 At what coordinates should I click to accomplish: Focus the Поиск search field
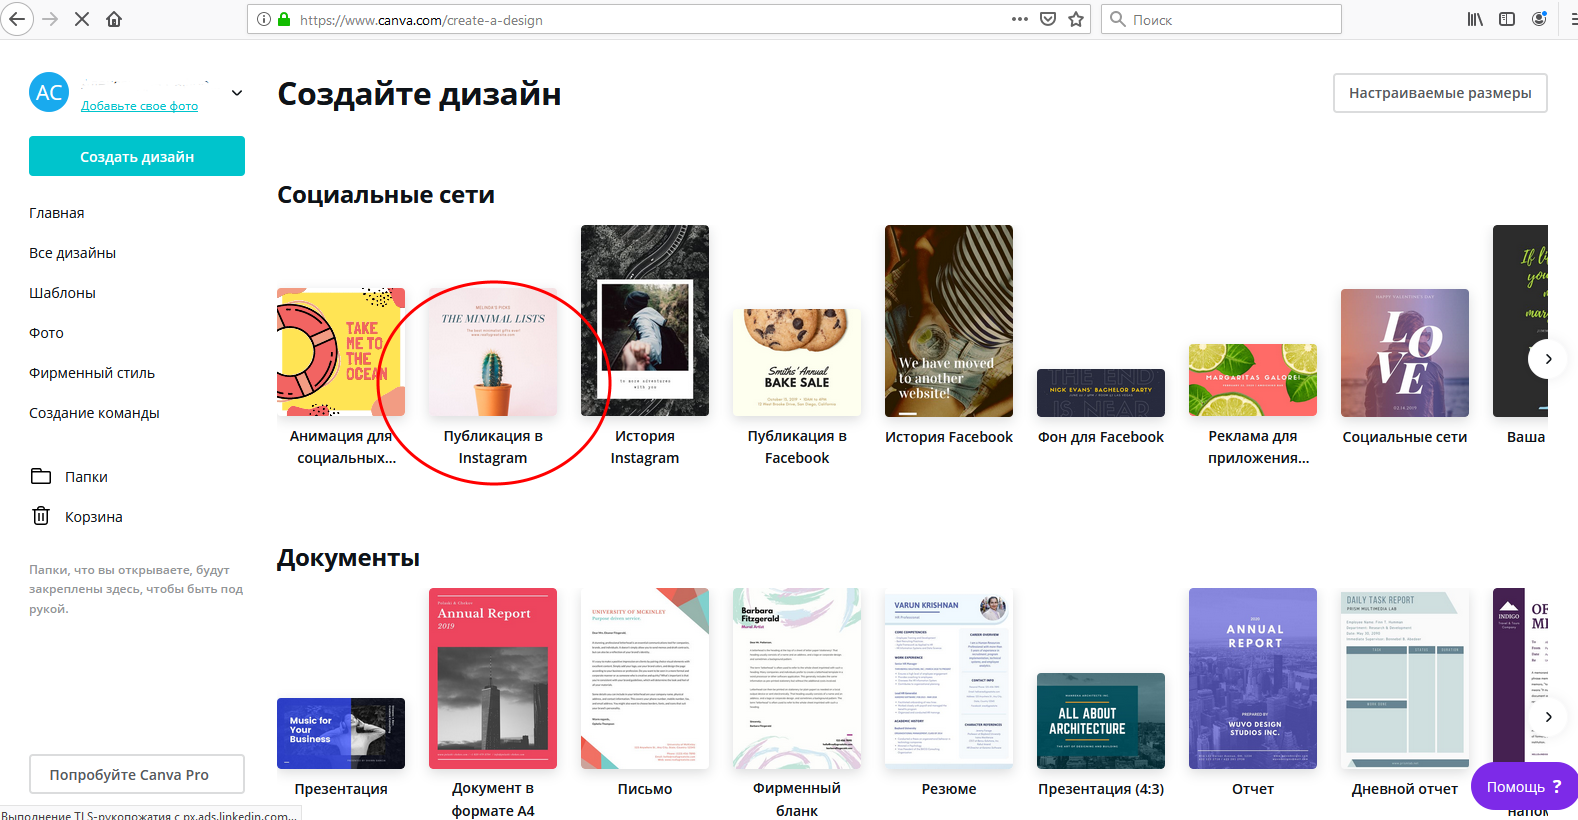pos(1222,19)
